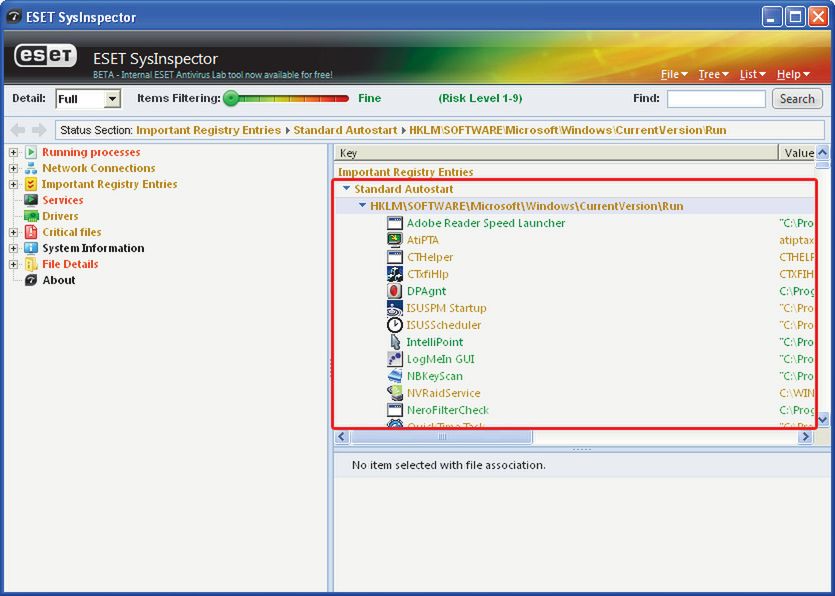Click the Items Filtering slider handle
The height and width of the screenshot is (596, 835).
tap(231, 99)
